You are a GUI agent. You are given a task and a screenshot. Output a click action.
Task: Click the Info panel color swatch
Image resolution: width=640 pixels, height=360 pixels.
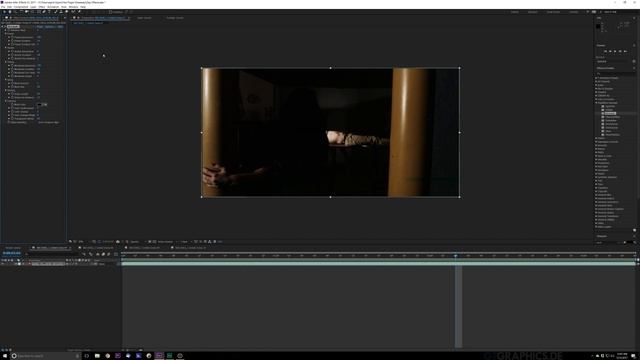pyautogui.click(x=598, y=26)
